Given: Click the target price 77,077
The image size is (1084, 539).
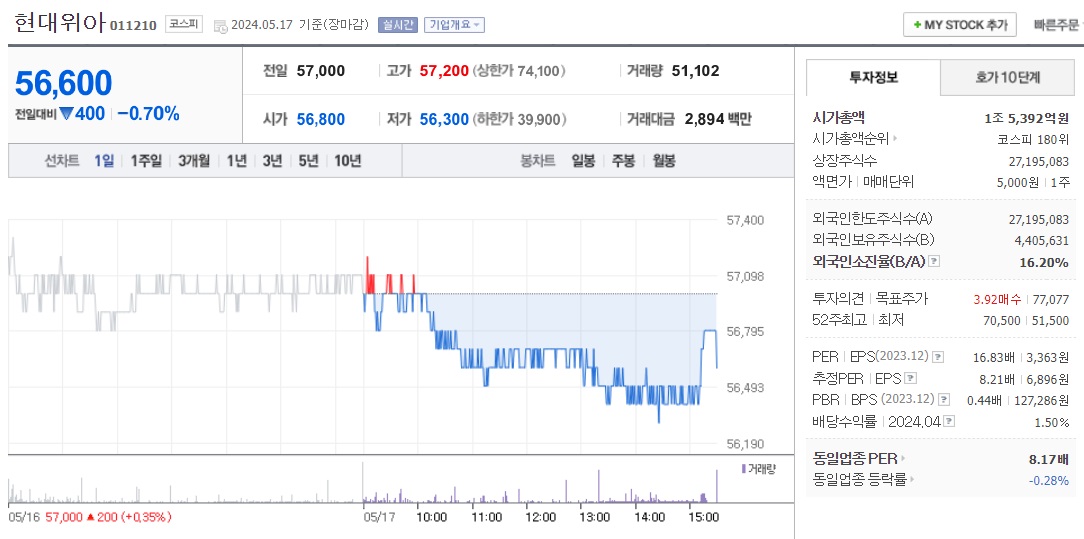Looking at the screenshot, I should click(1051, 299).
